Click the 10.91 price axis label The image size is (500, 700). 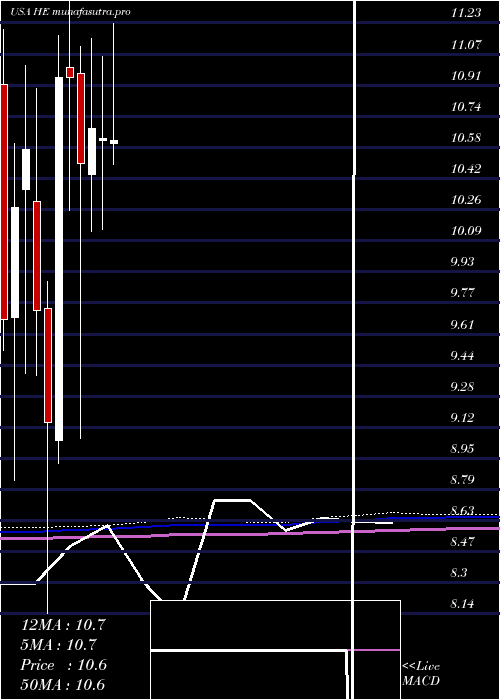pos(466,75)
